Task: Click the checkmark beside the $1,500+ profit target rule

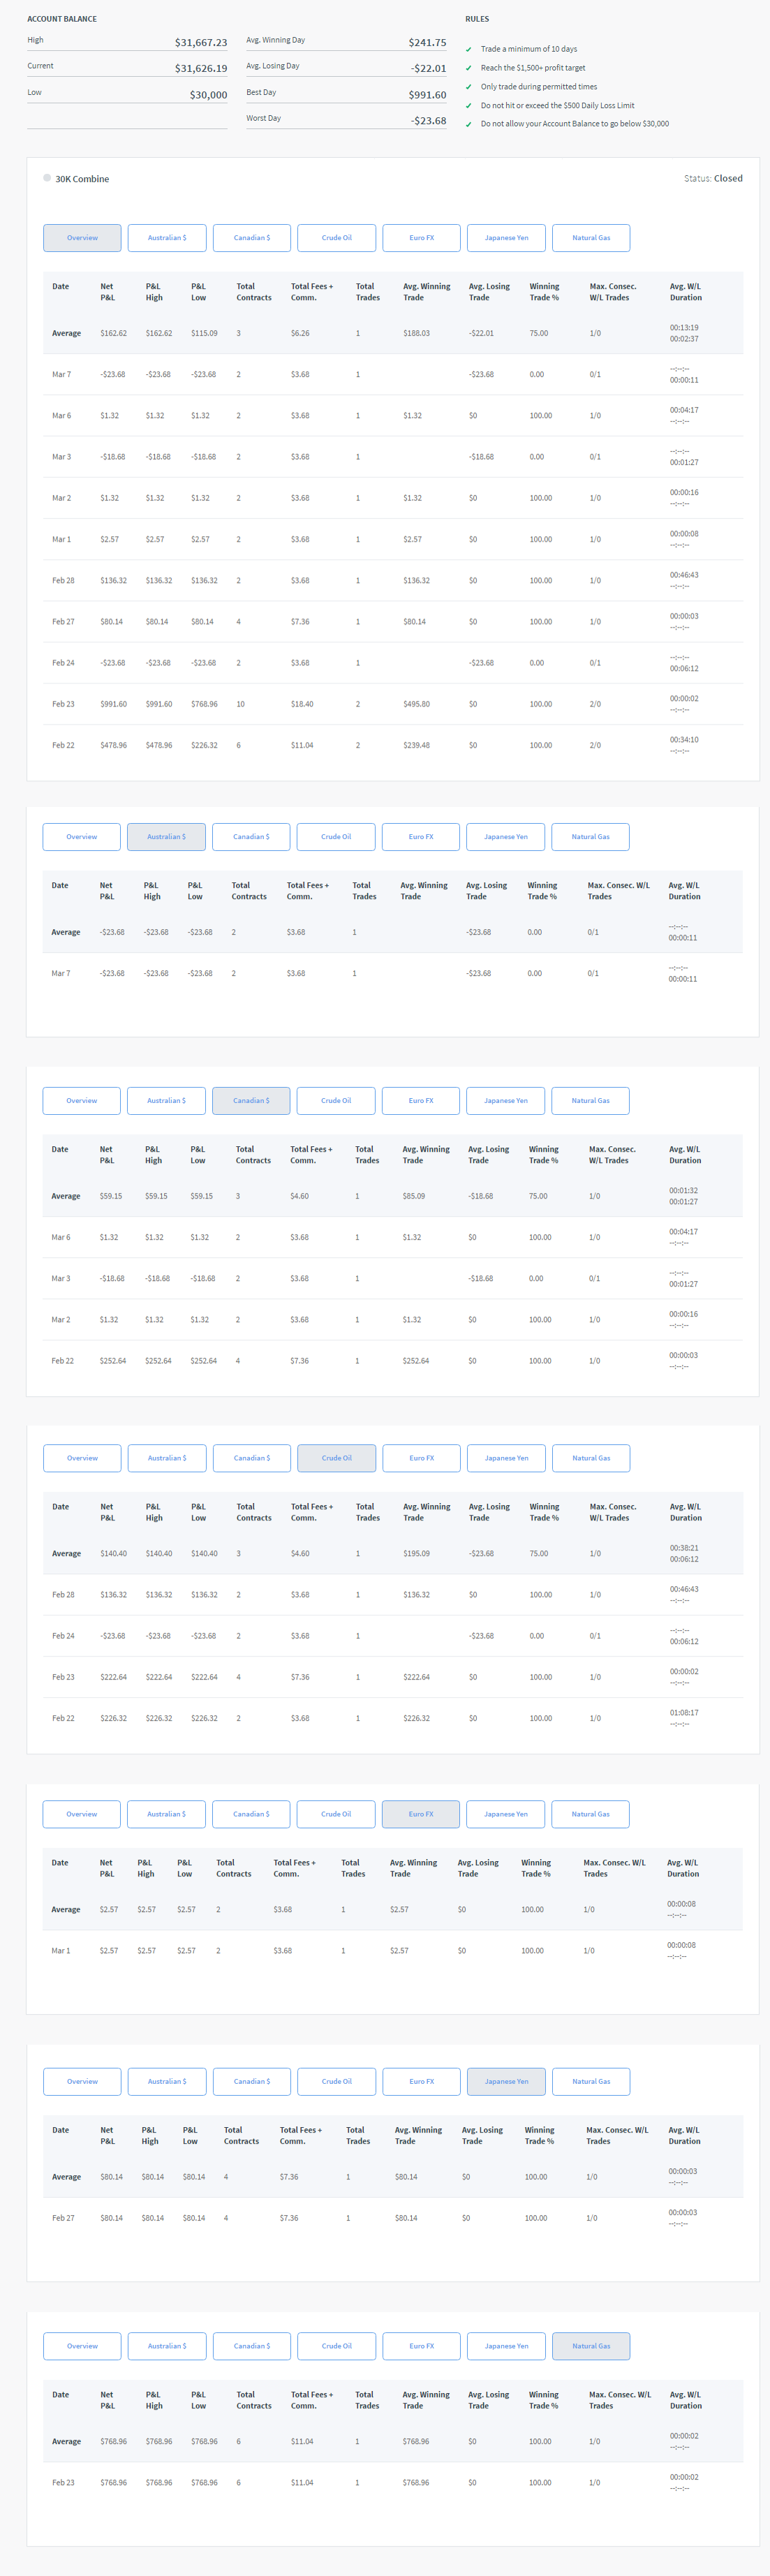Action: coord(468,68)
